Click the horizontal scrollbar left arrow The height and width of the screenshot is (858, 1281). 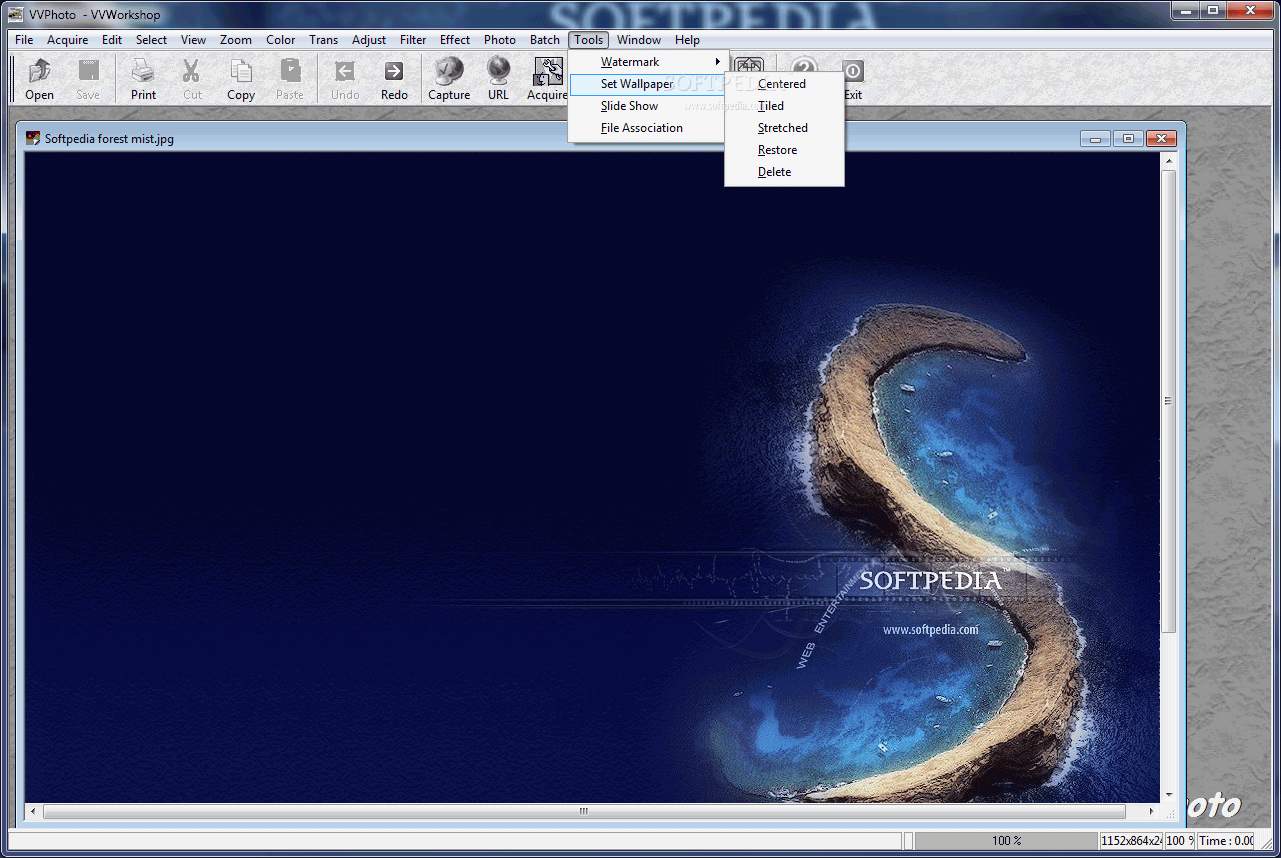click(33, 812)
